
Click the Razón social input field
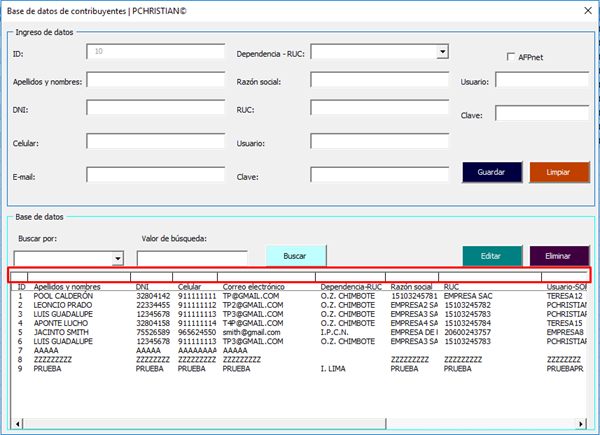(380, 81)
